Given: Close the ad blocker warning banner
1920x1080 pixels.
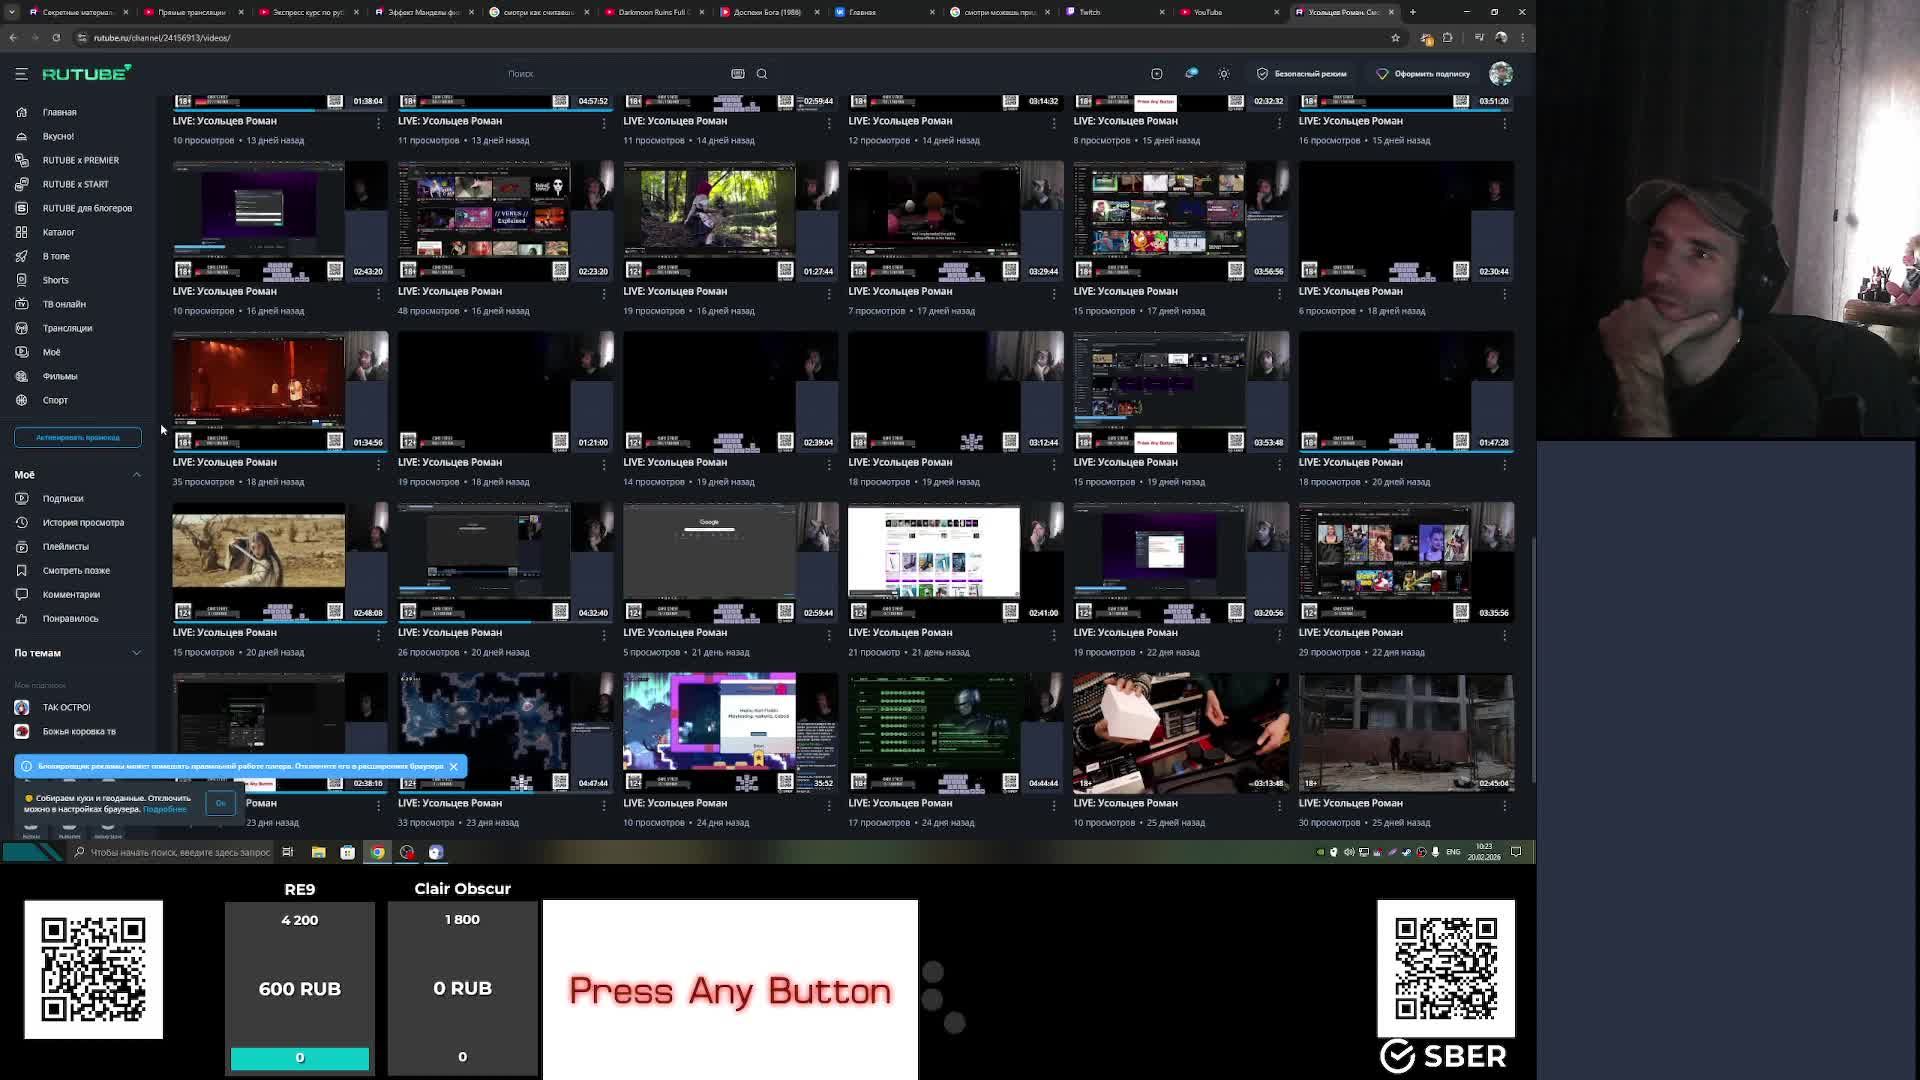Looking at the screenshot, I should tap(453, 766).
